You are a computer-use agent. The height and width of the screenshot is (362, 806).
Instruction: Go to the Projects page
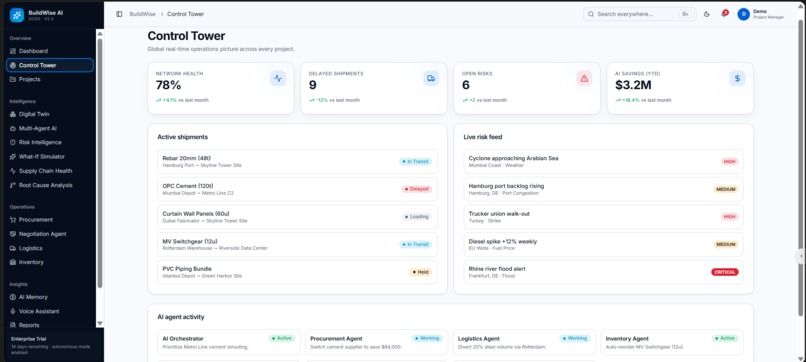[50, 79]
